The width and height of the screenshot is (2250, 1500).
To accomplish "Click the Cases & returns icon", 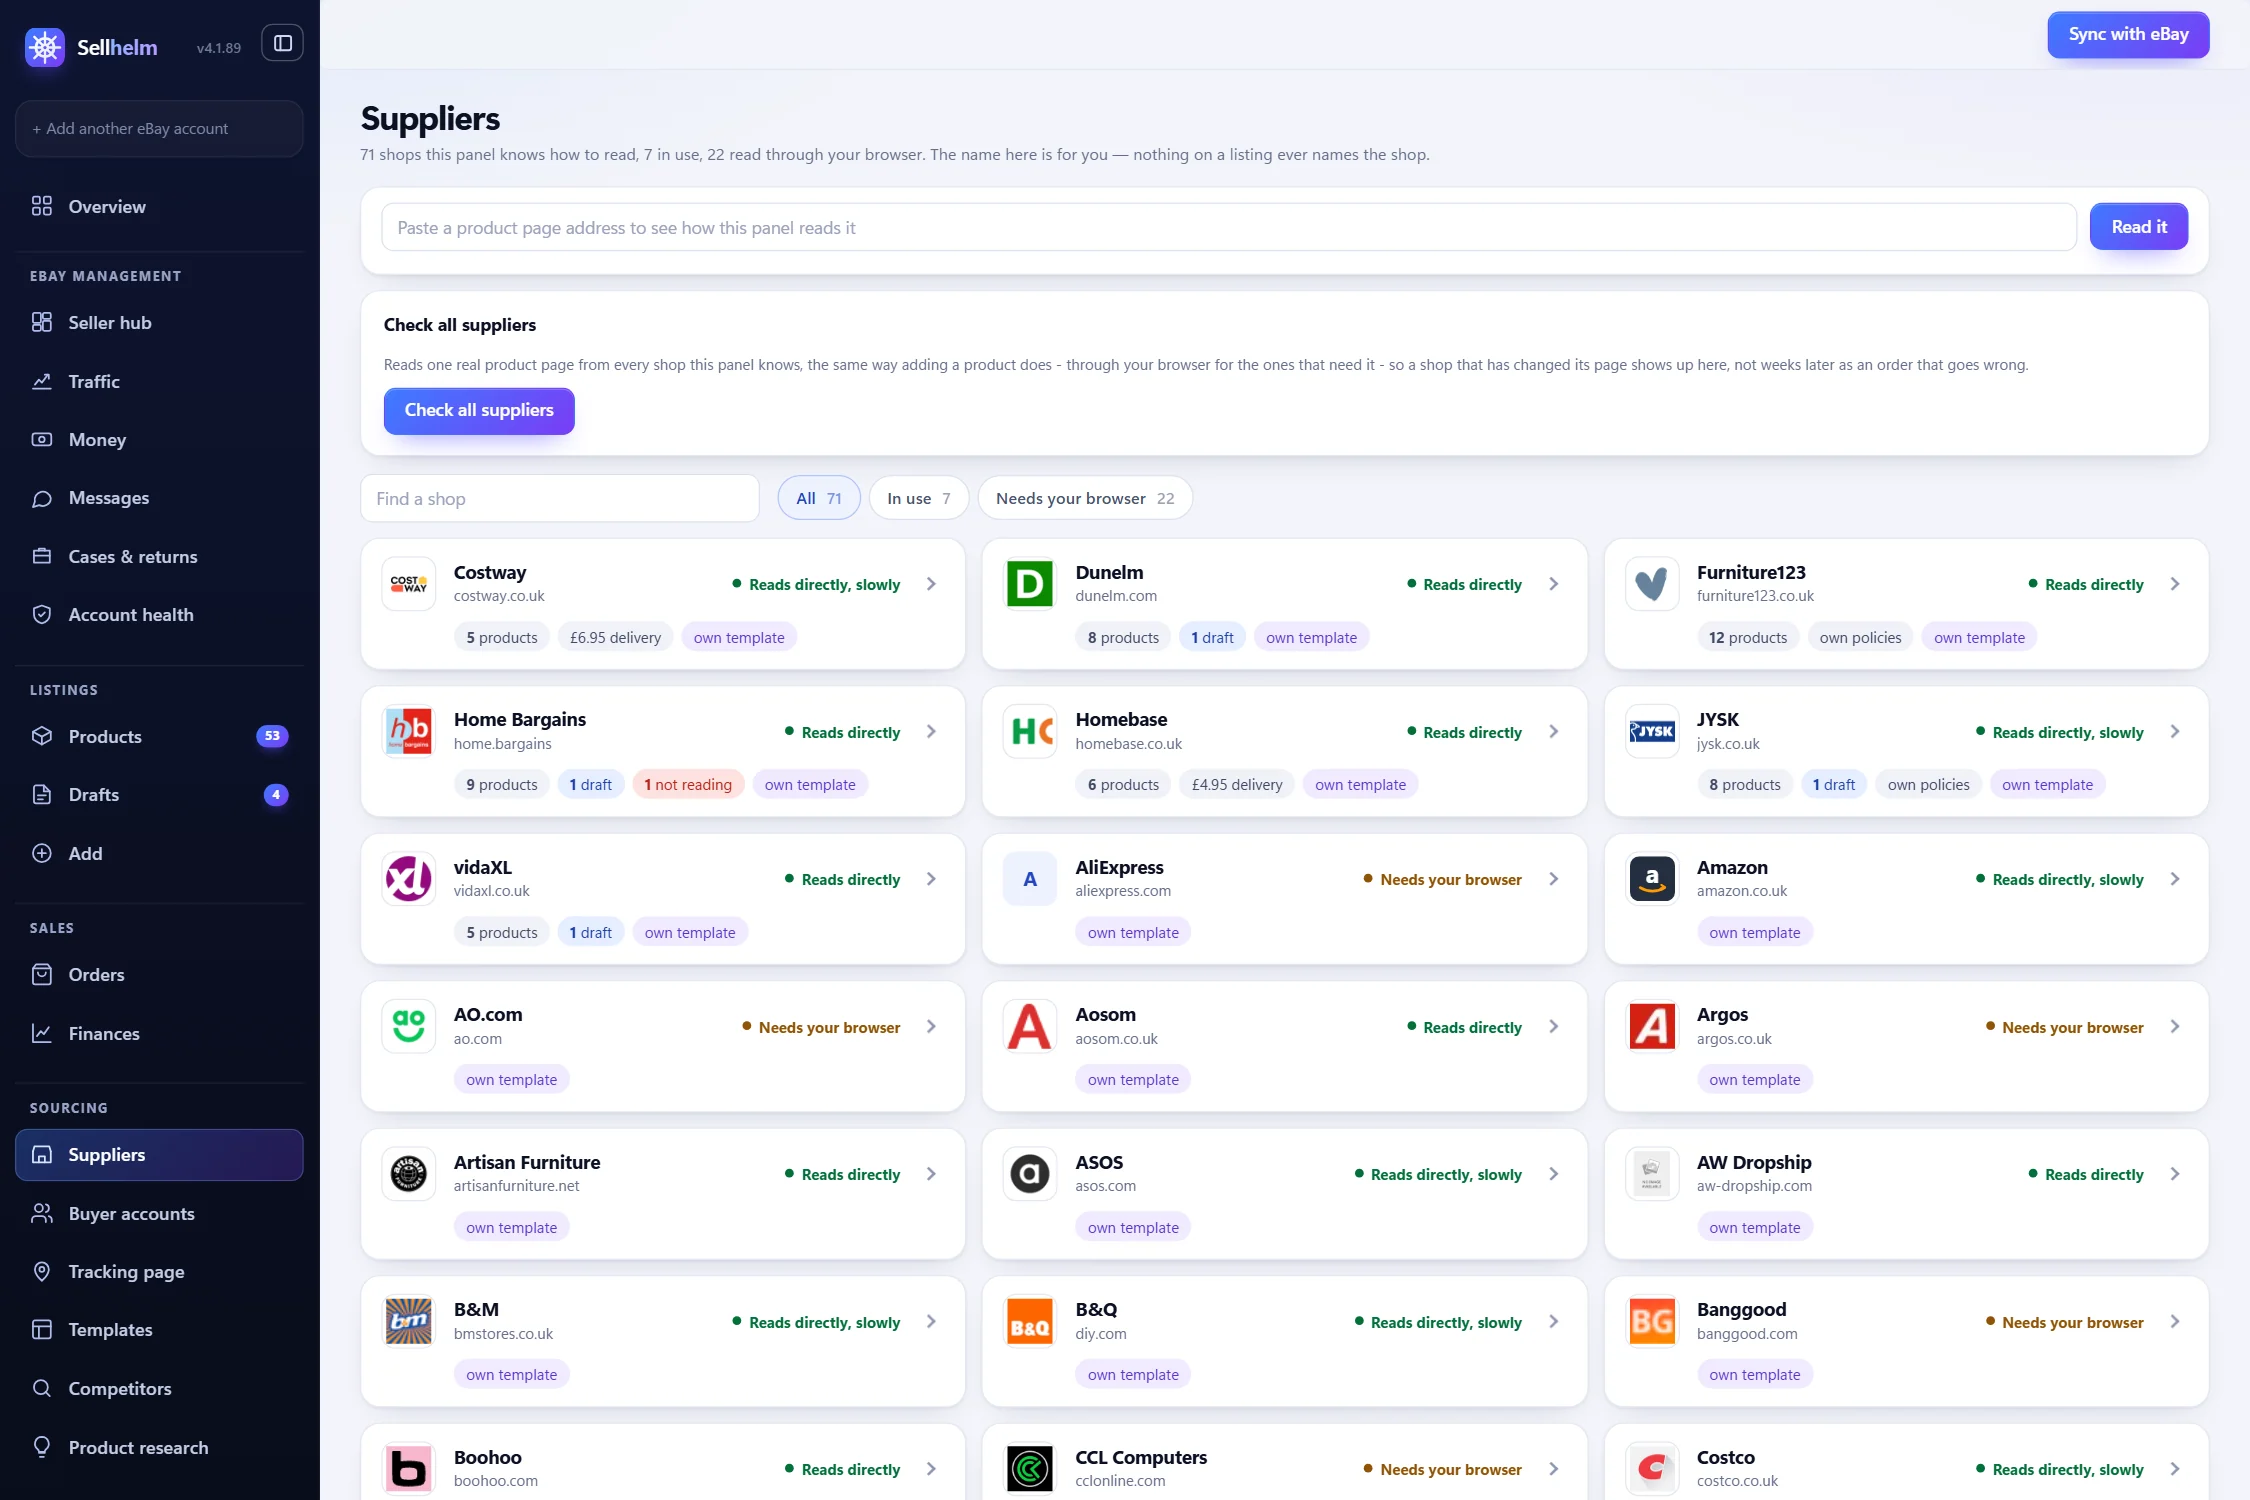I will (42, 556).
